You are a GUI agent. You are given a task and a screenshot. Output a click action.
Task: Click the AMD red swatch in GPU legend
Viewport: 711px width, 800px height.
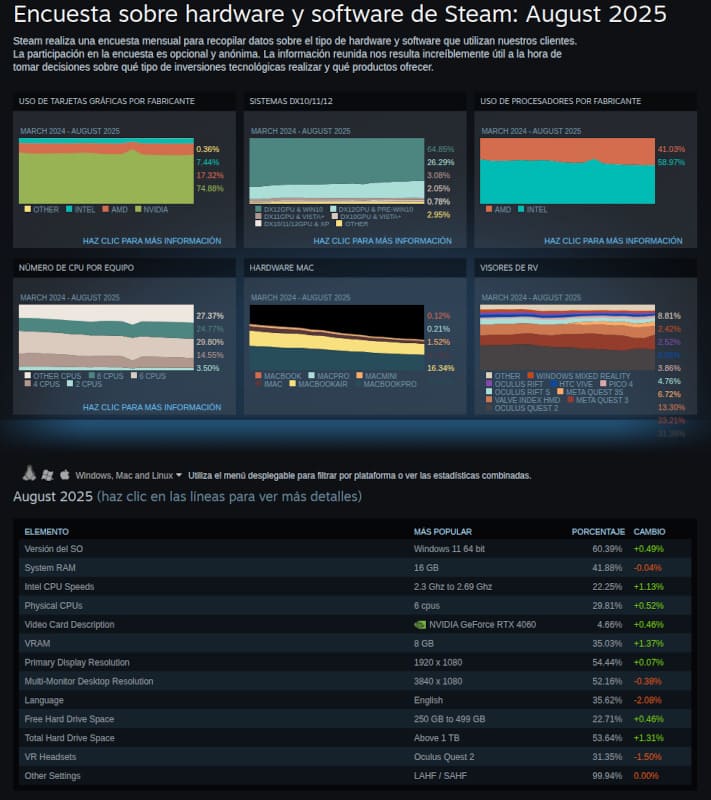[105, 209]
